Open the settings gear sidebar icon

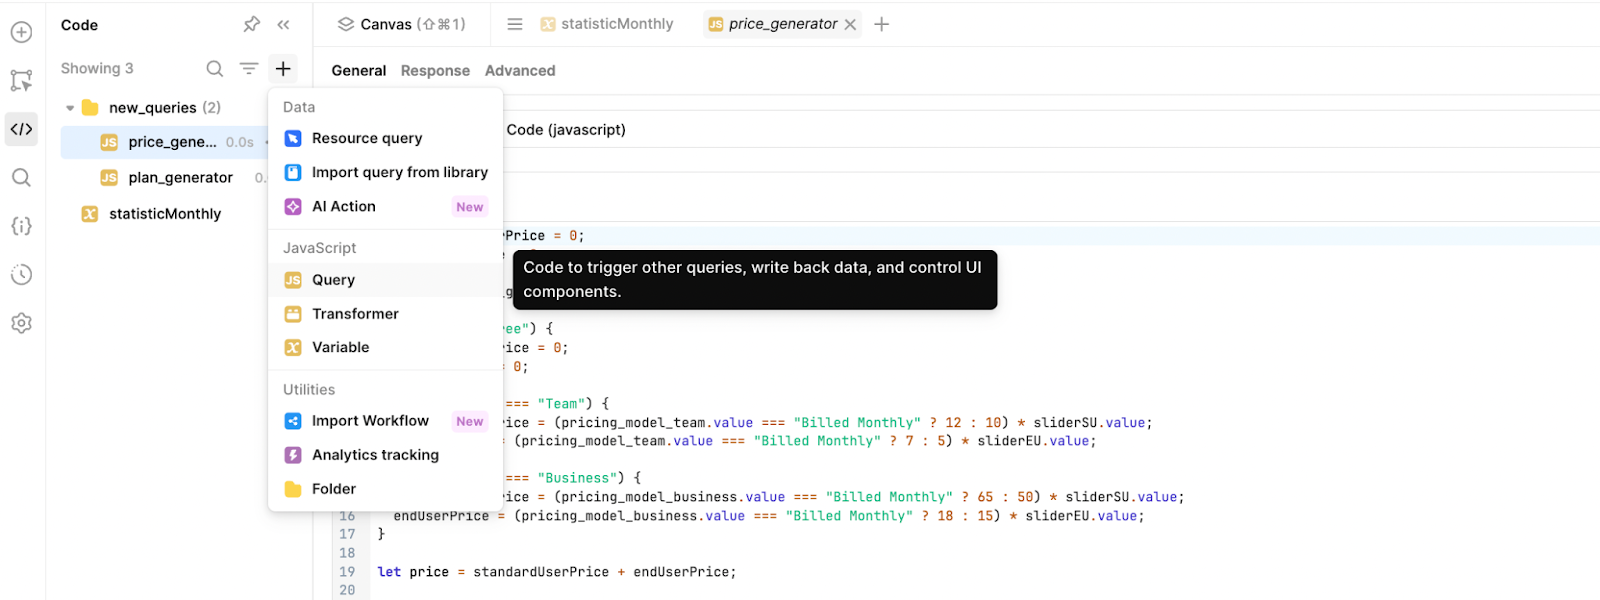tap(21, 323)
